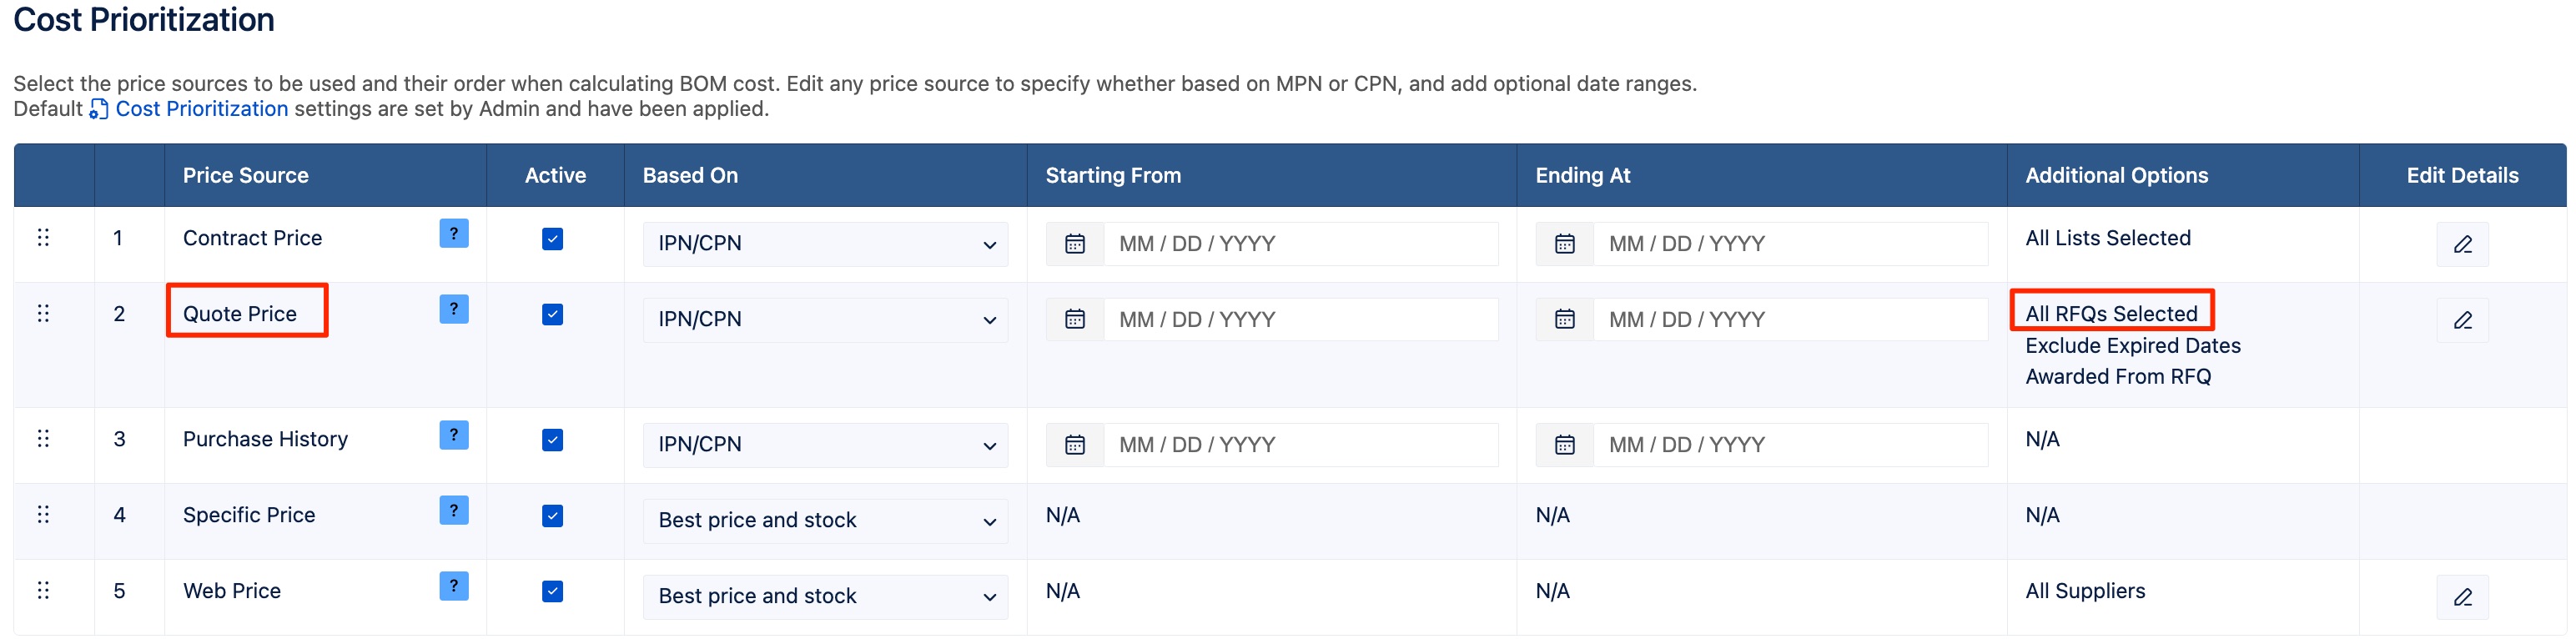
Task: Uncheck Active for Contract Price
Action: (552, 239)
